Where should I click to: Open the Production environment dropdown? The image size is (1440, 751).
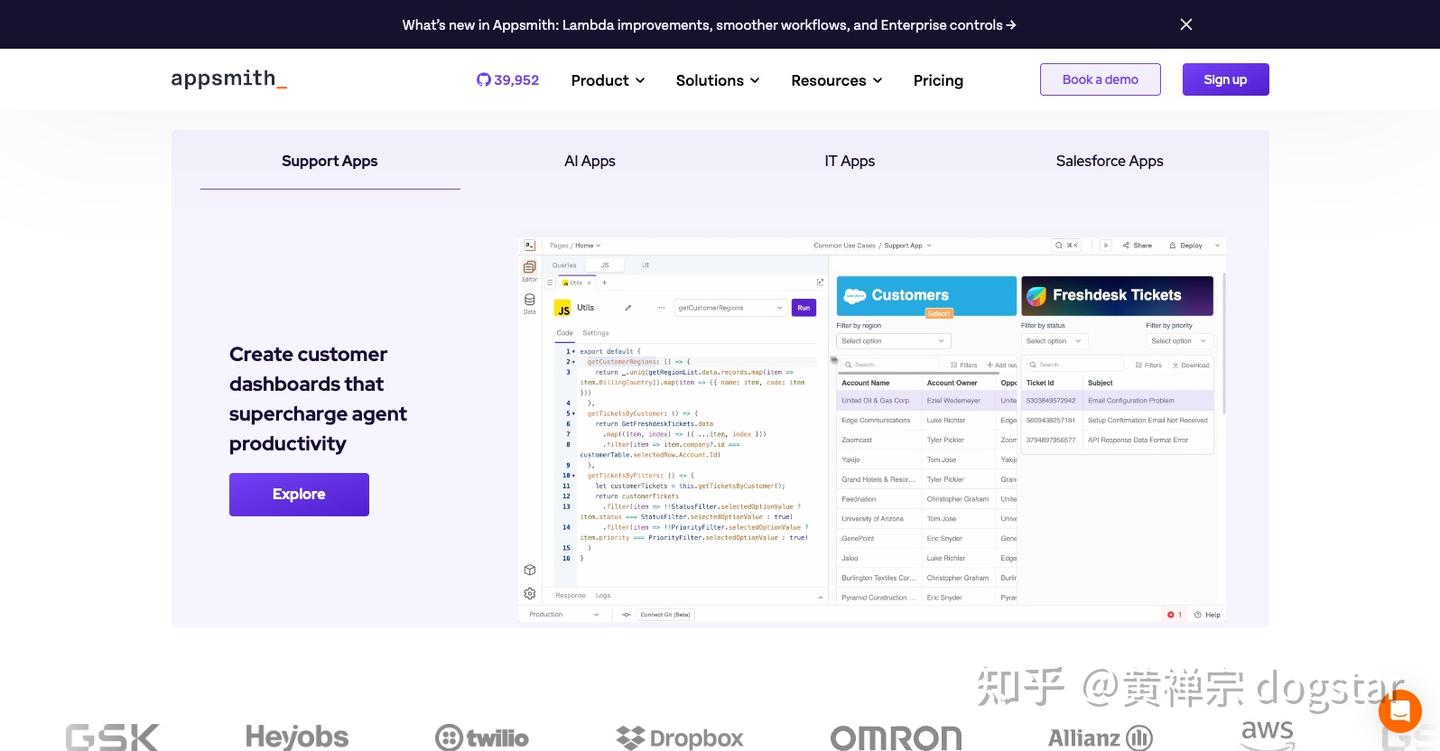pyautogui.click(x=565, y=614)
